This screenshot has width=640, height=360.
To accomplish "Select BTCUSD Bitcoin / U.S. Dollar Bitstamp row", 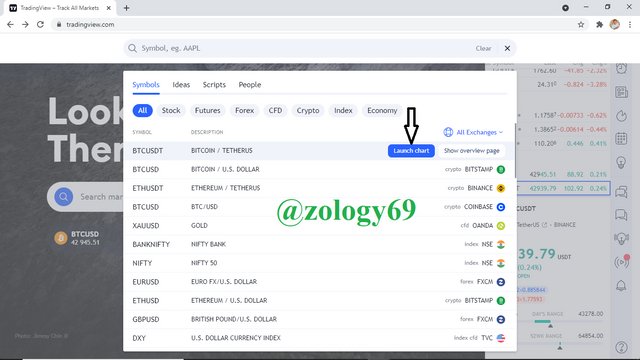I will tap(319, 169).
